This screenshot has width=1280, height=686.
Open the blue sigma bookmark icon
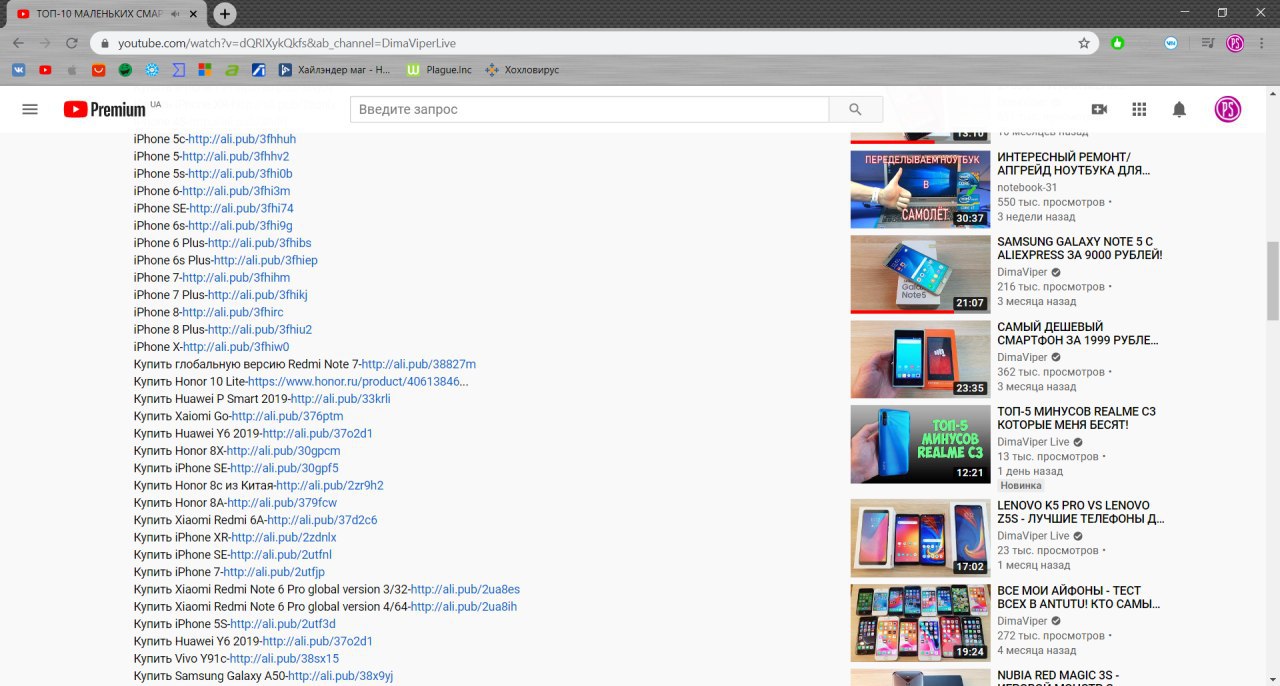(x=179, y=70)
